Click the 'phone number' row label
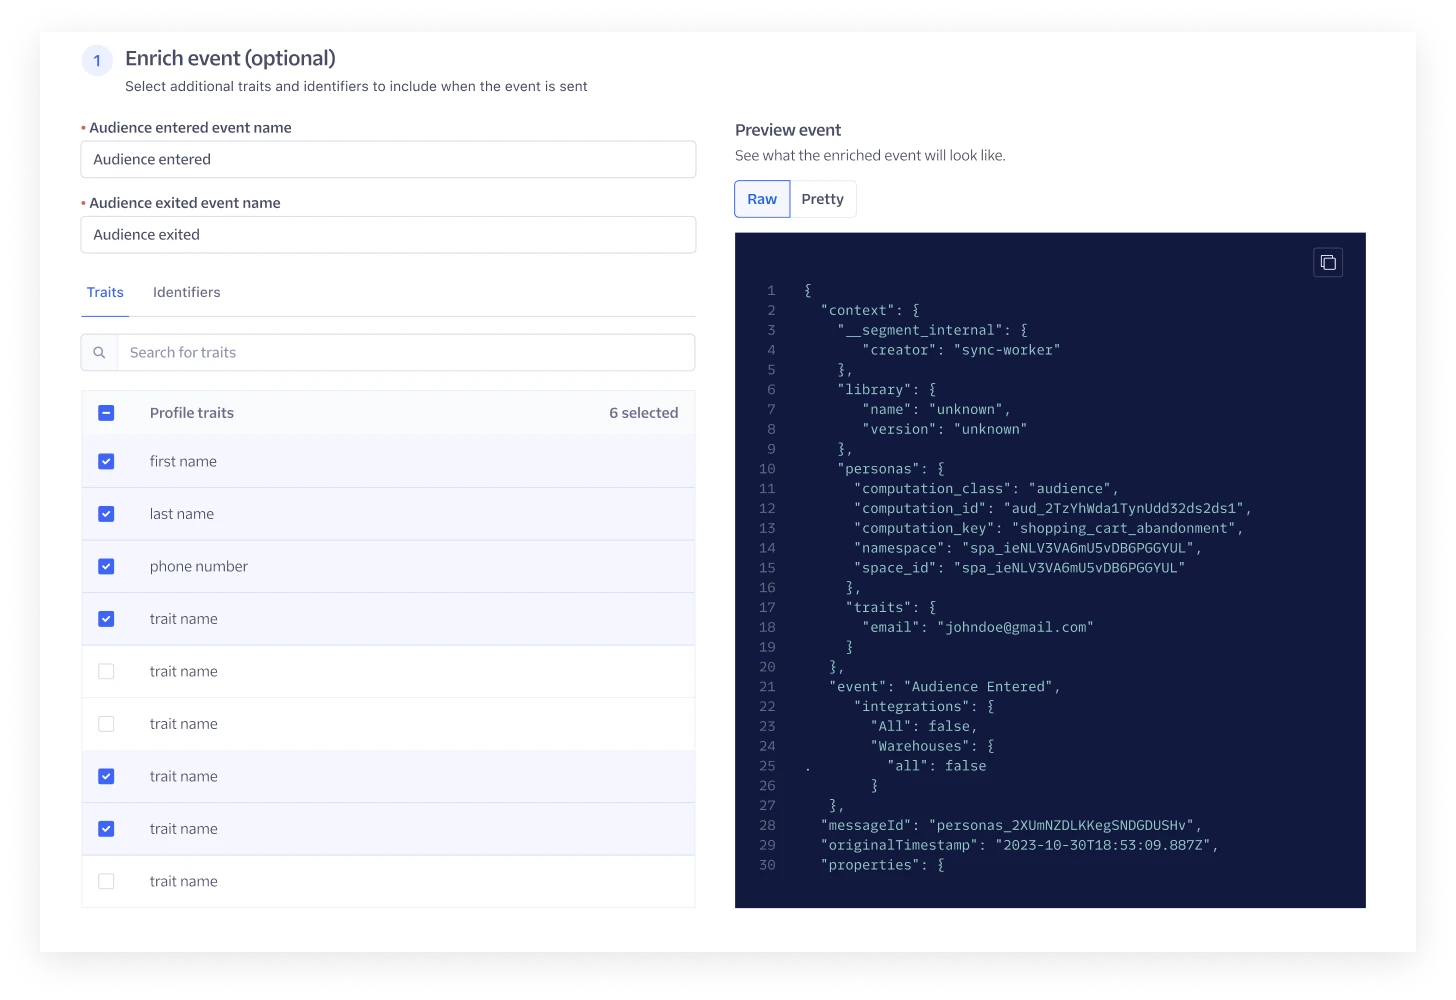1456x1000 pixels. (x=199, y=567)
